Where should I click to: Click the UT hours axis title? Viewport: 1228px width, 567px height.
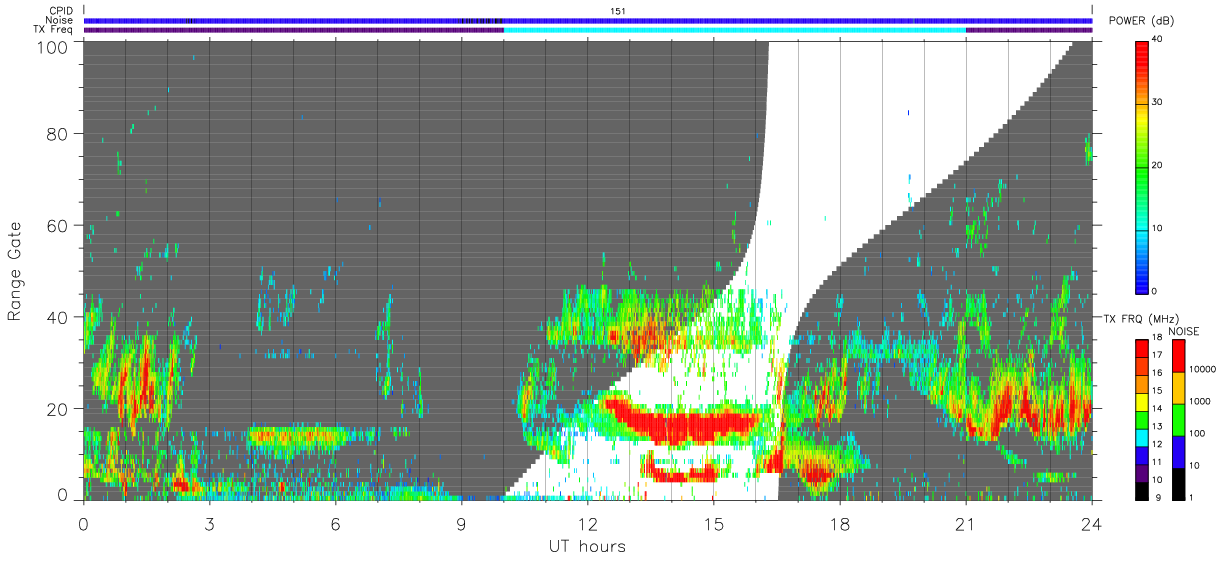coord(587,546)
